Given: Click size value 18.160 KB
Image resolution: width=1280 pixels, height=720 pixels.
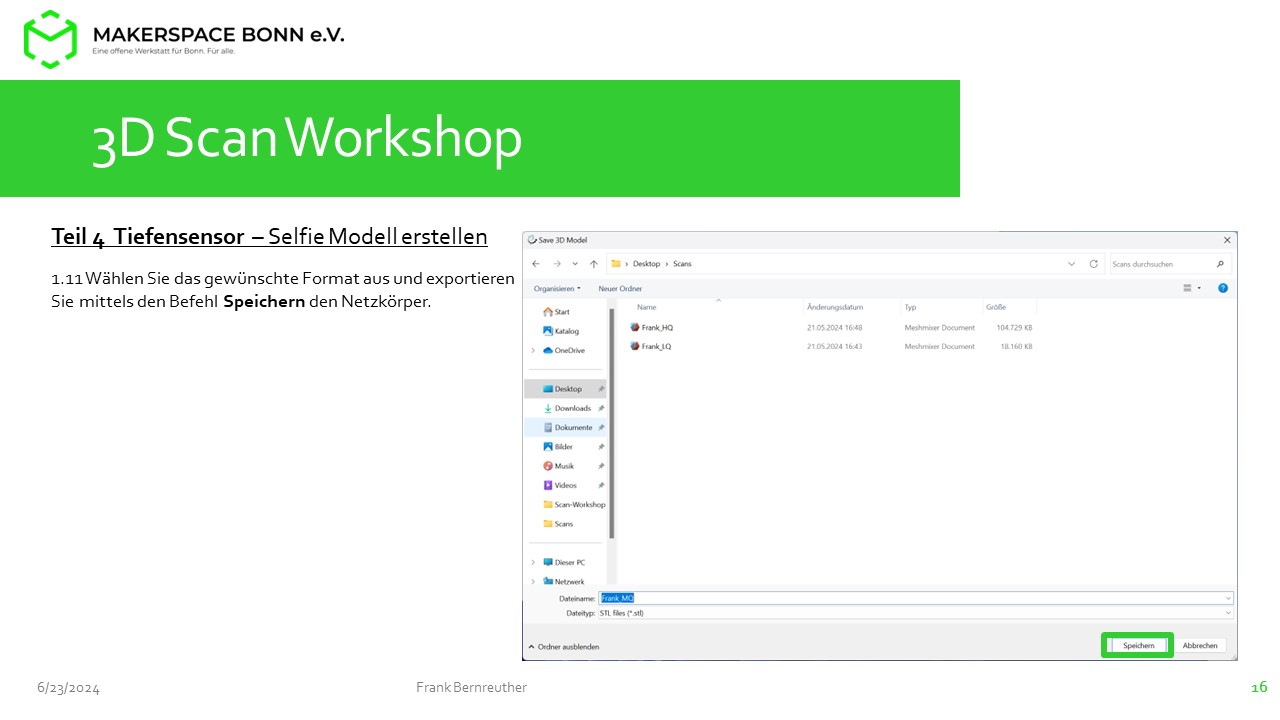Looking at the screenshot, I should pos(1016,346).
